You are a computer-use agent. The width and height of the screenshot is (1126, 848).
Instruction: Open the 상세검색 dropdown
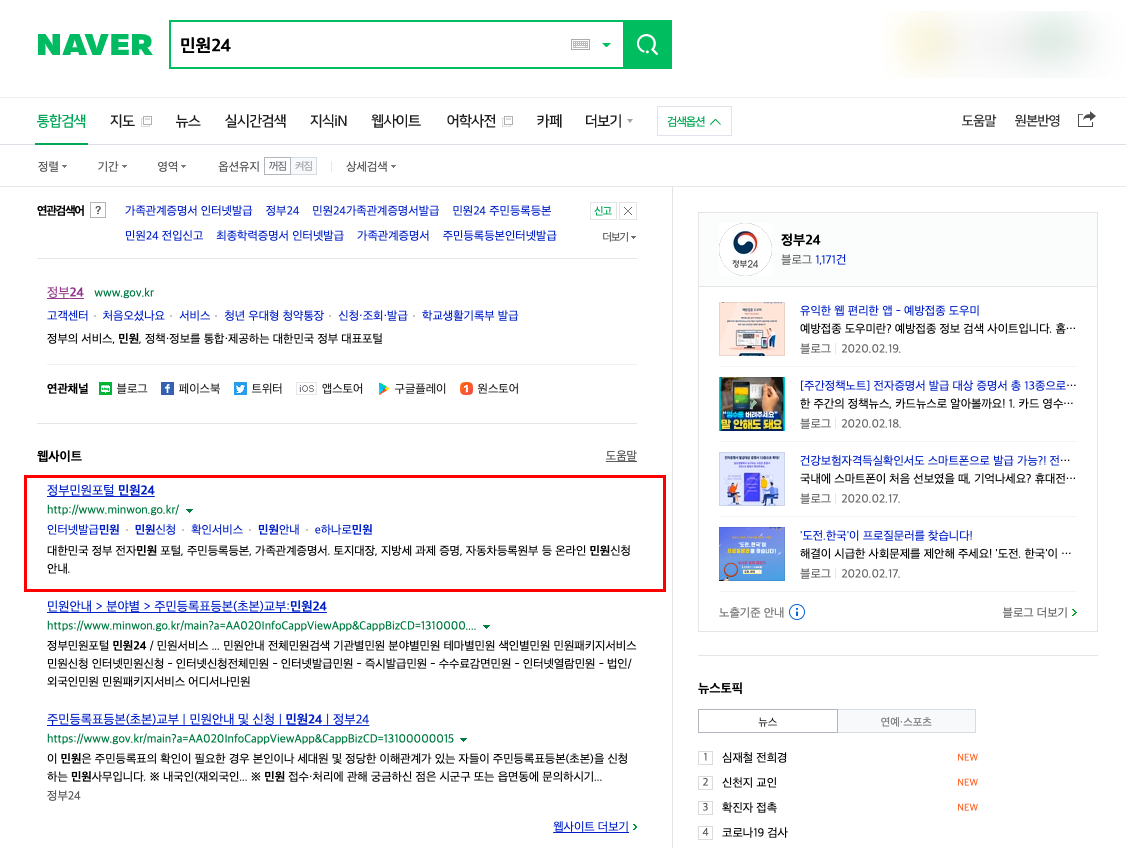coord(371,167)
